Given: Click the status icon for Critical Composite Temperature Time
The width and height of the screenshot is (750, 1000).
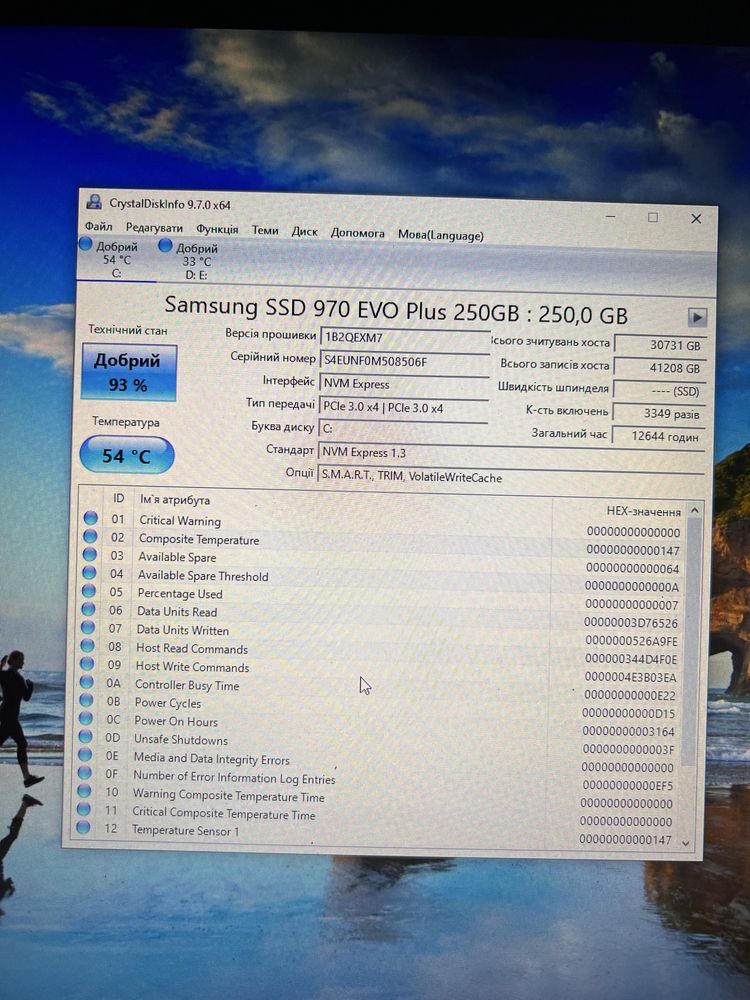Looking at the screenshot, I should (84, 809).
